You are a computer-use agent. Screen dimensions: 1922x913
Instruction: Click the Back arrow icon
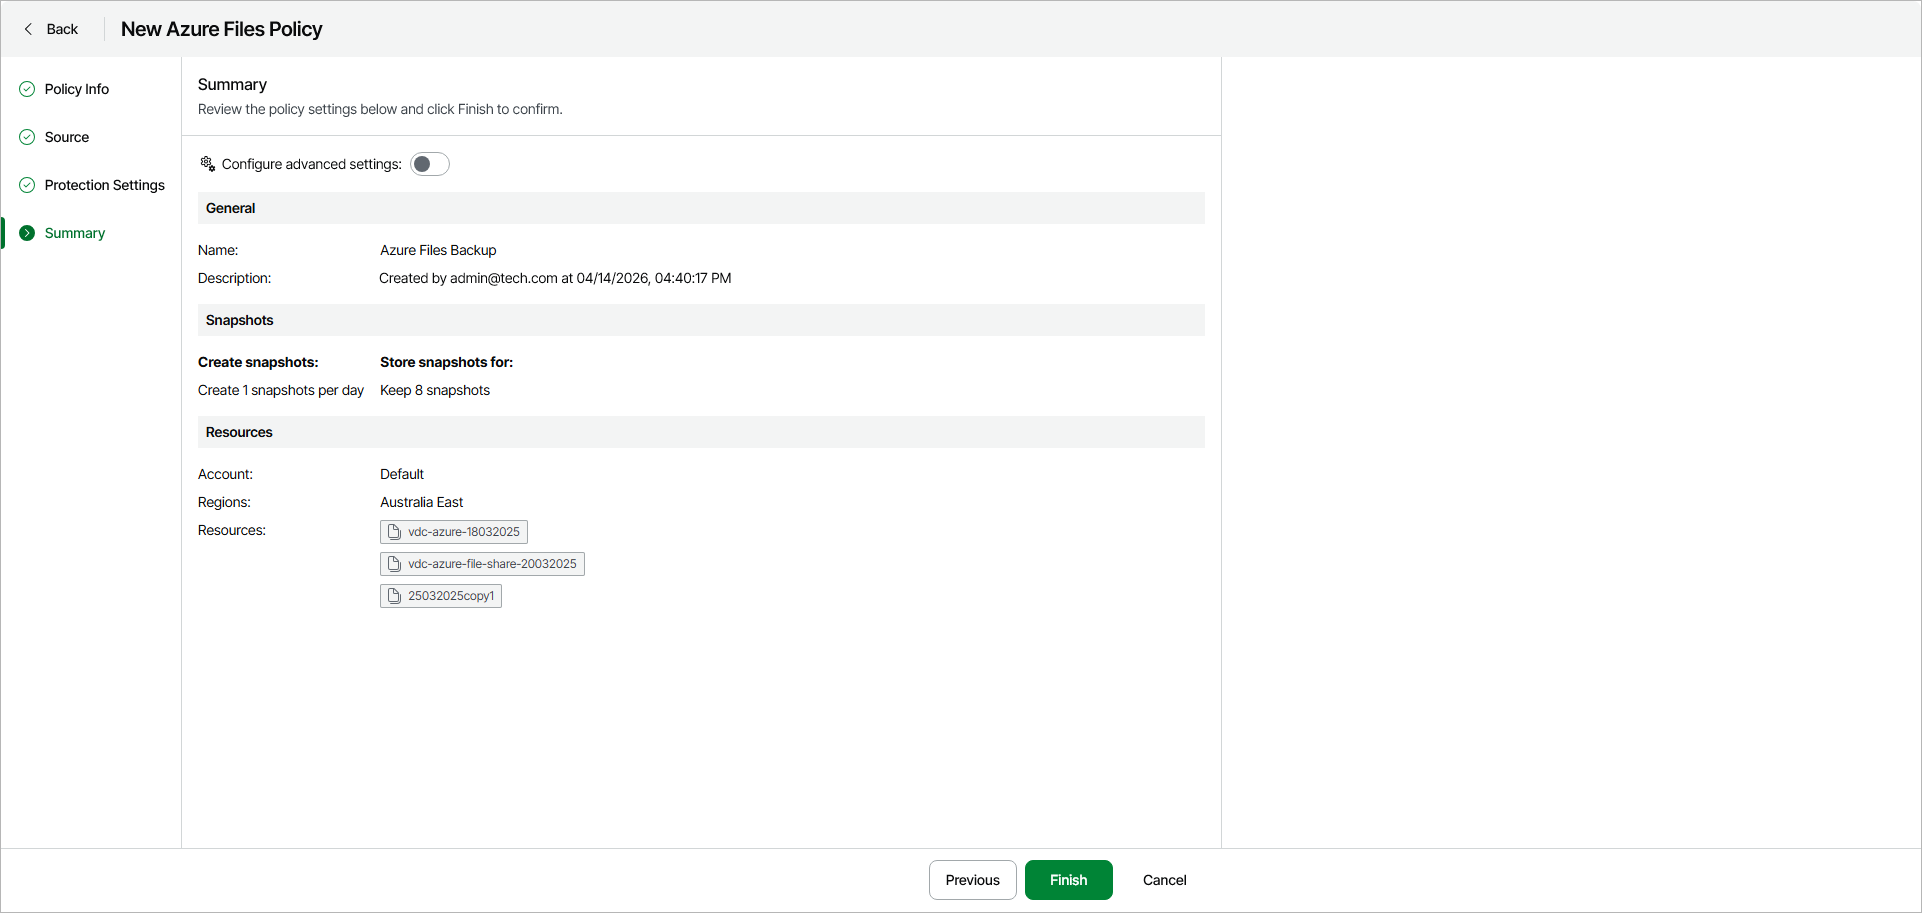[28, 29]
